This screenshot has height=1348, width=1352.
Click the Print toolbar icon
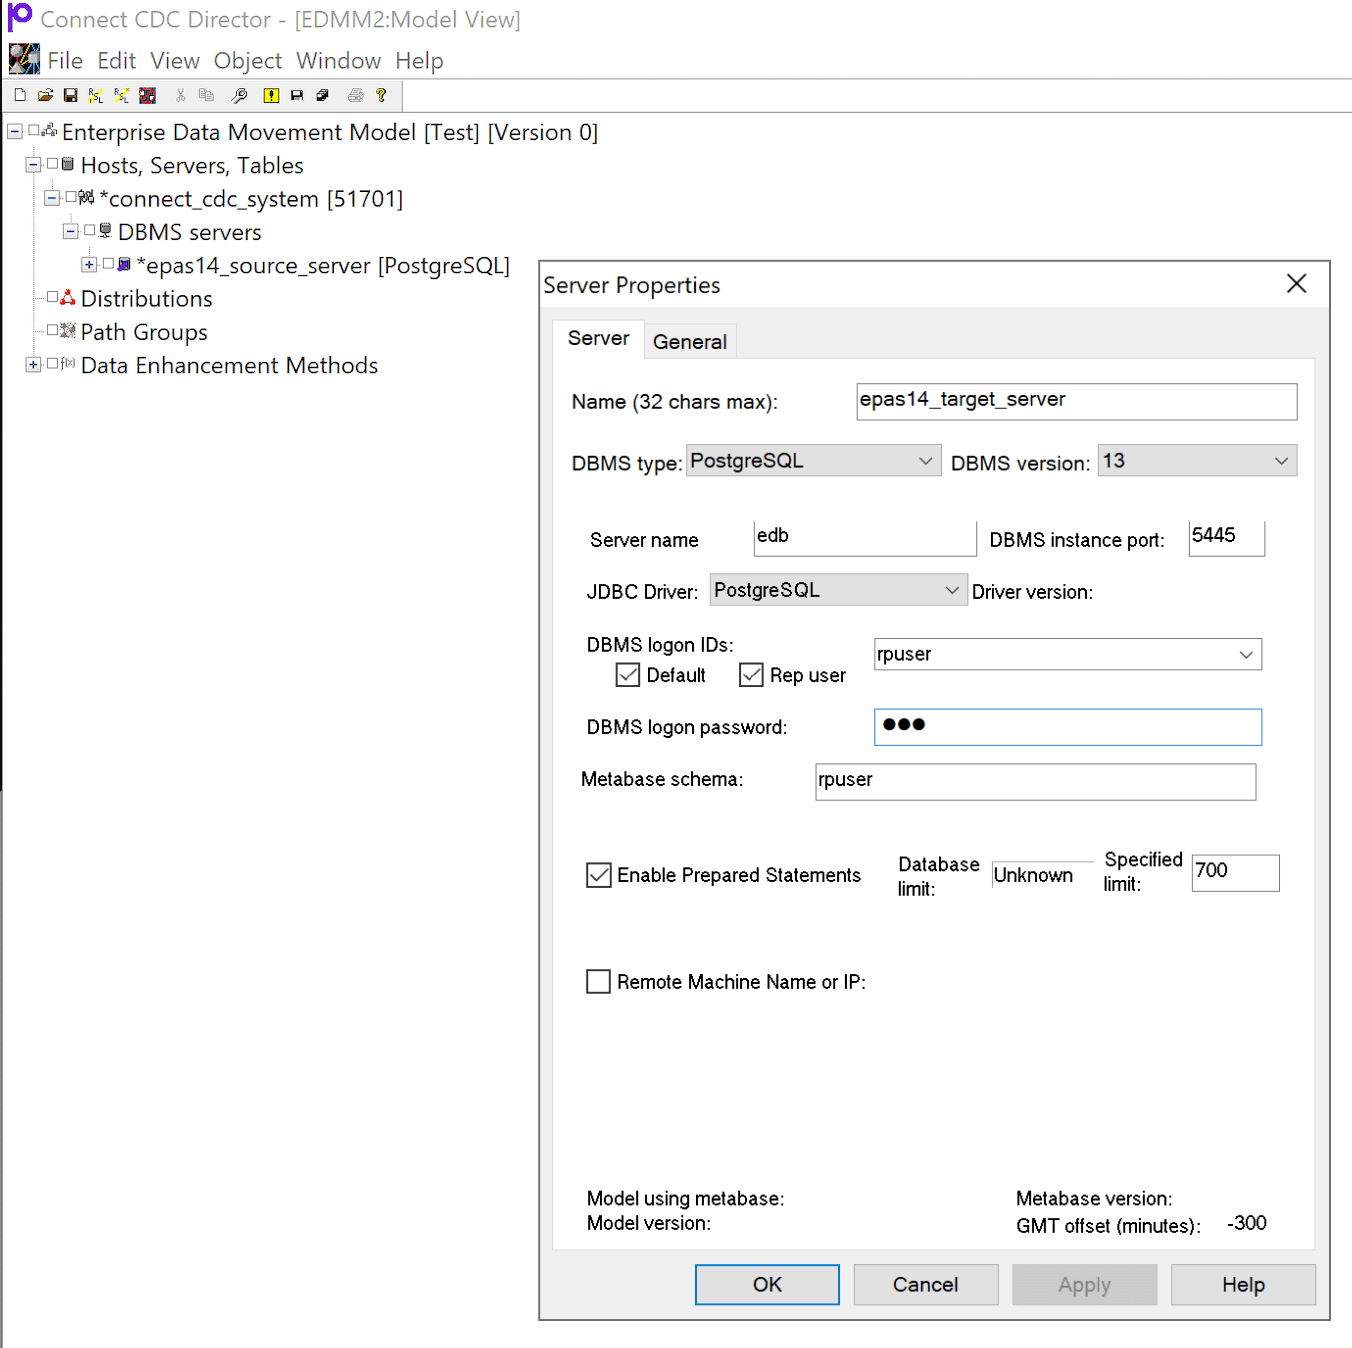(x=356, y=95)
